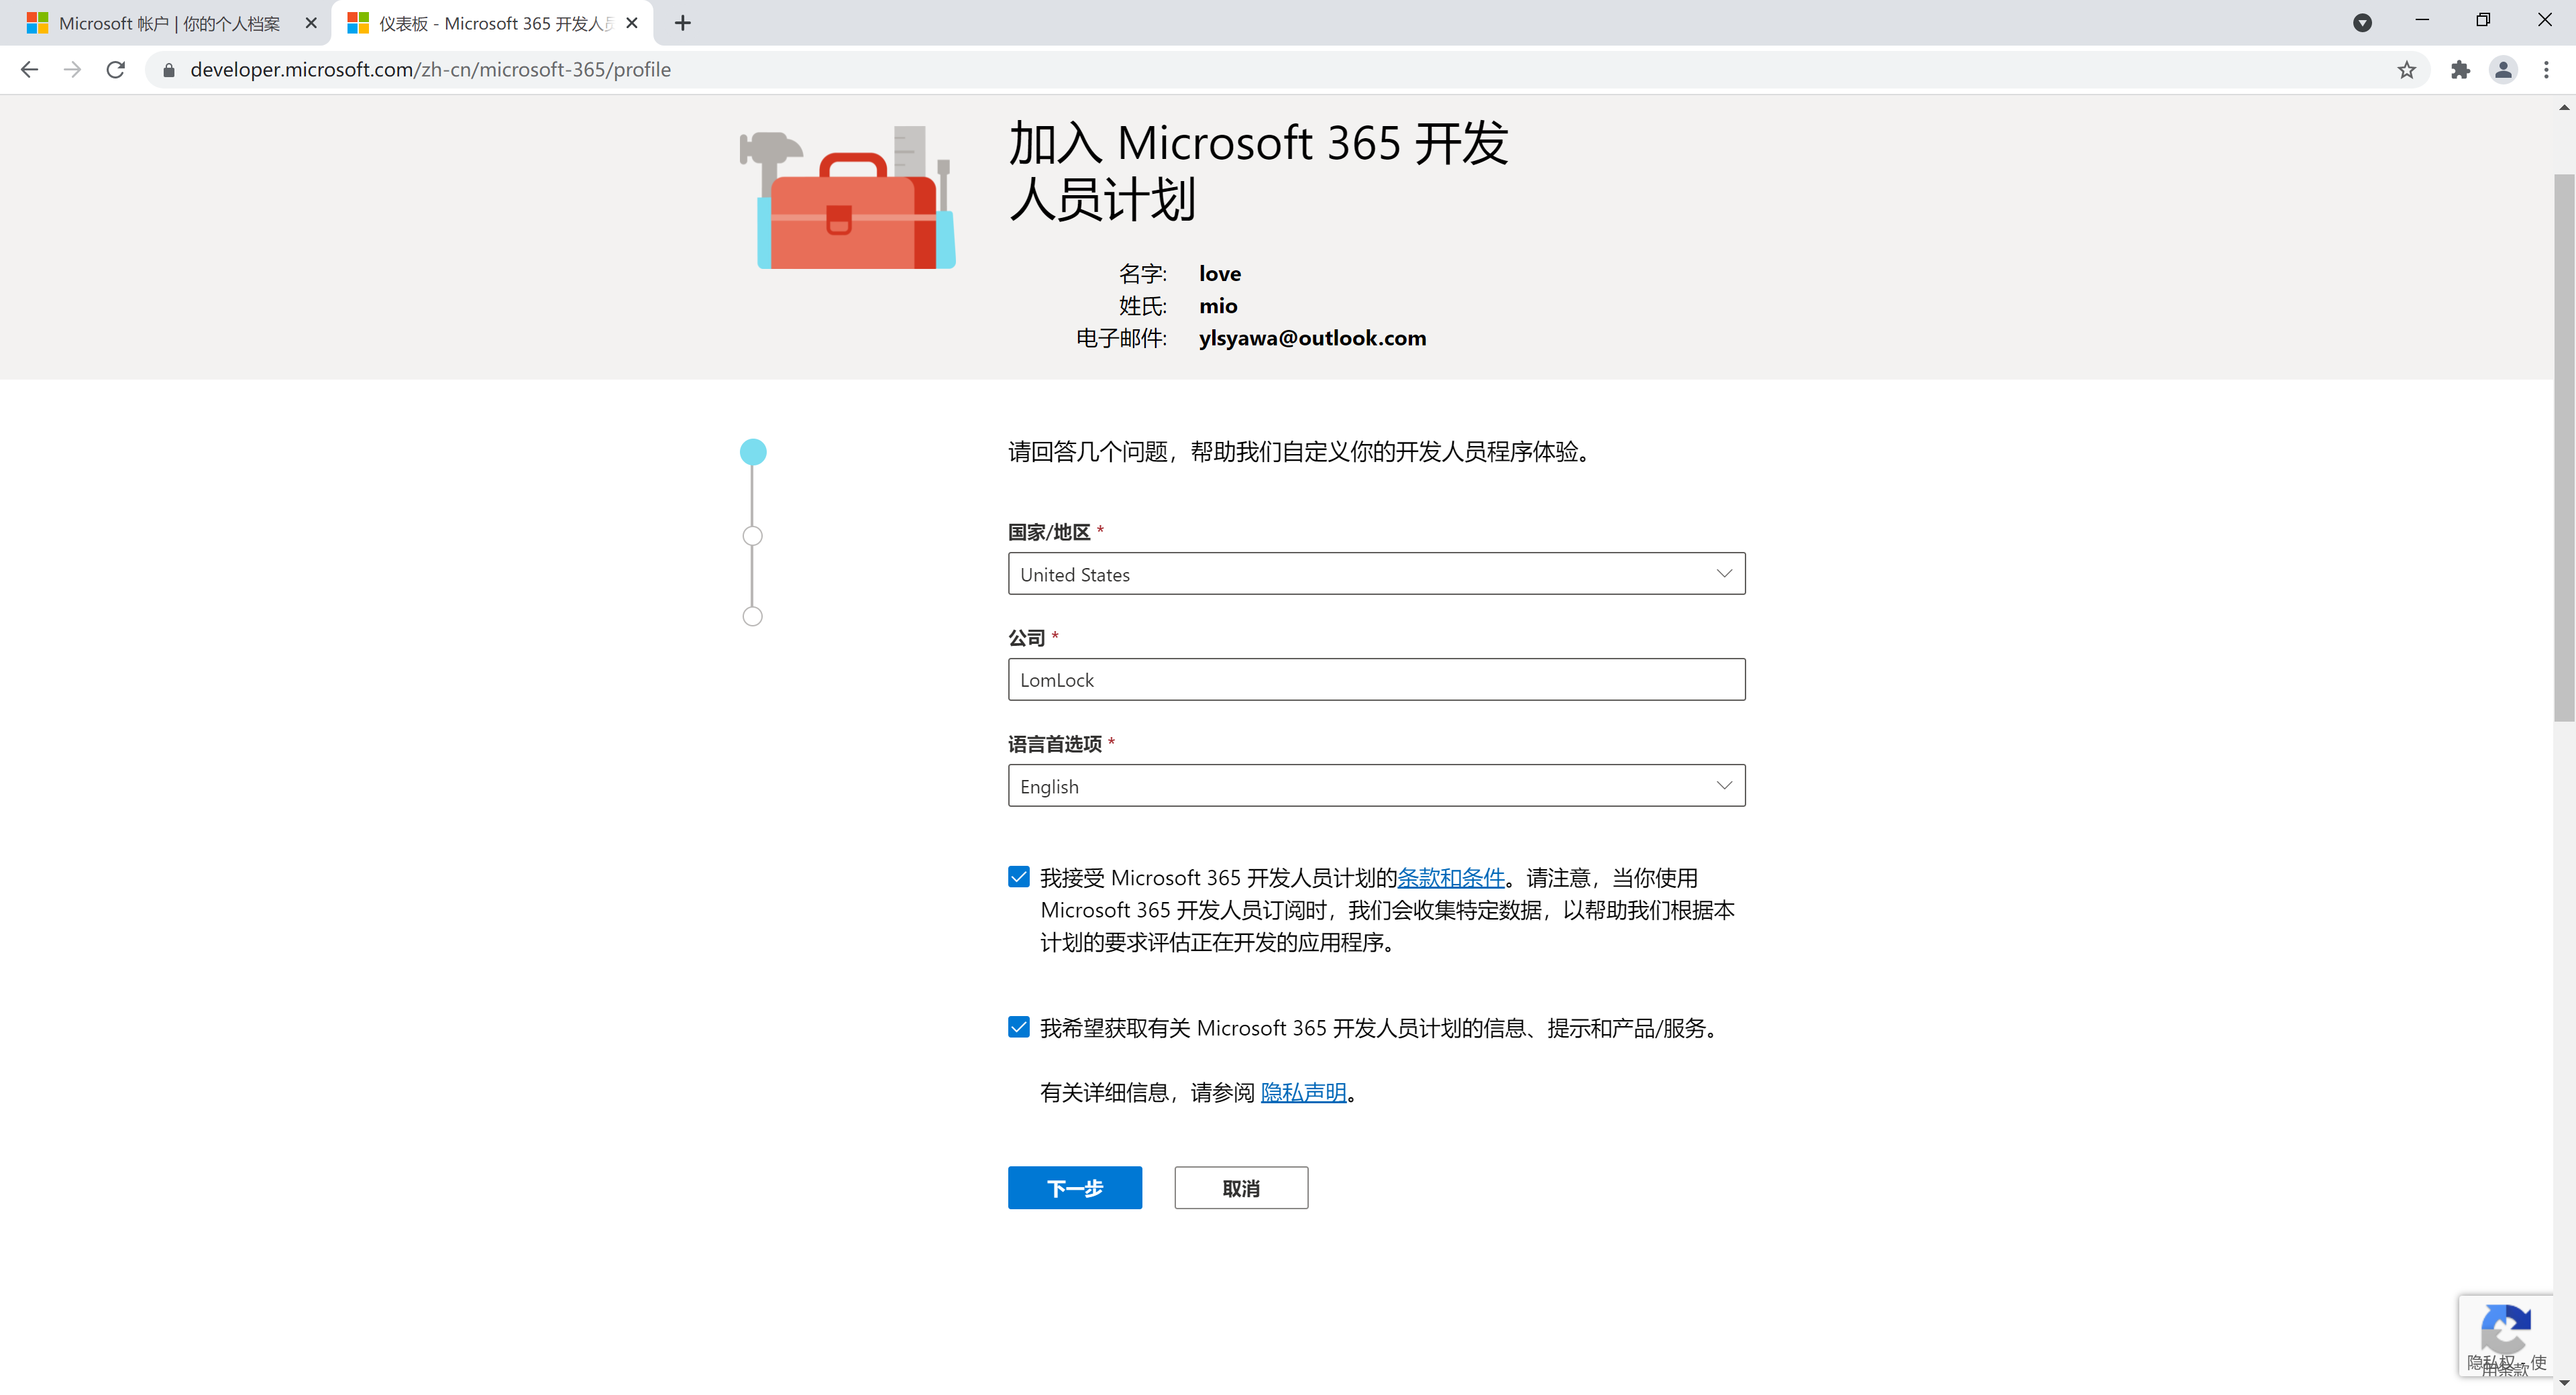This screenshot has height=1395, width=2576.
Task: Uncheck the terms and conditions acceptance checkbox
Action: (x=1018, y=877)
